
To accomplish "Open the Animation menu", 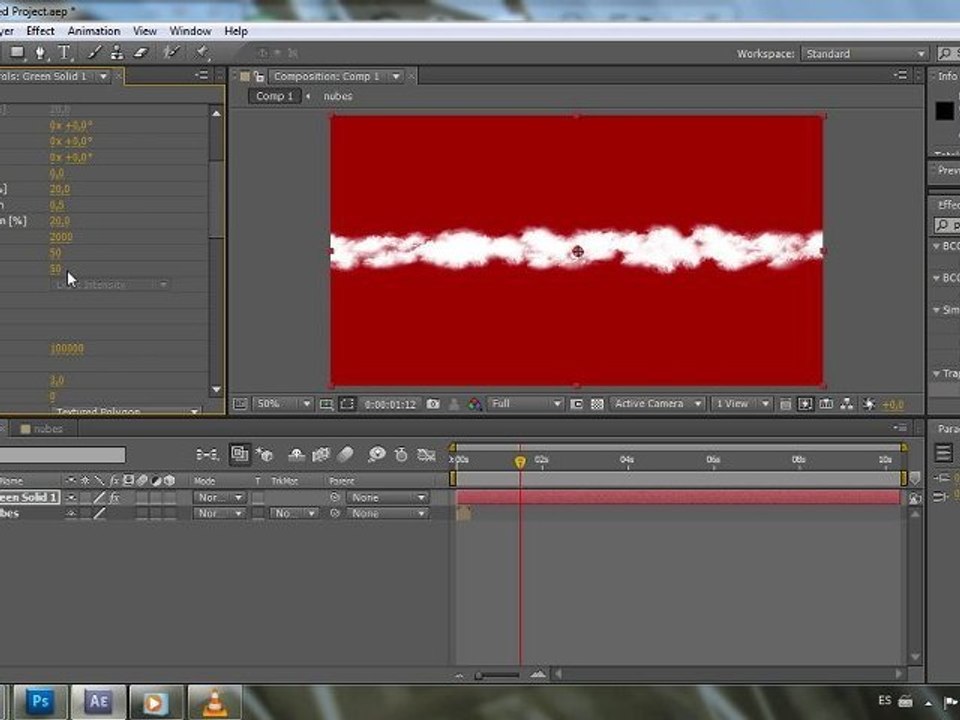I will pos(94,31).
